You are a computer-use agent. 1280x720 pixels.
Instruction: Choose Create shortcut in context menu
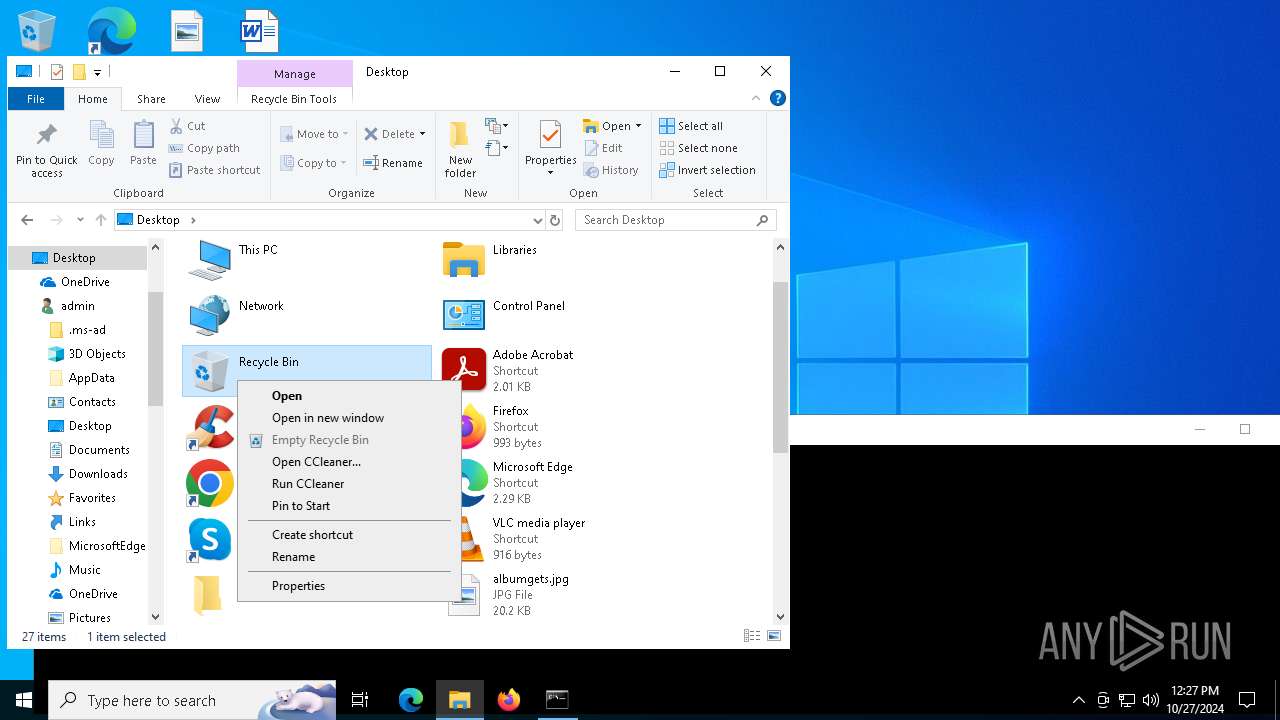pos(349,535)
